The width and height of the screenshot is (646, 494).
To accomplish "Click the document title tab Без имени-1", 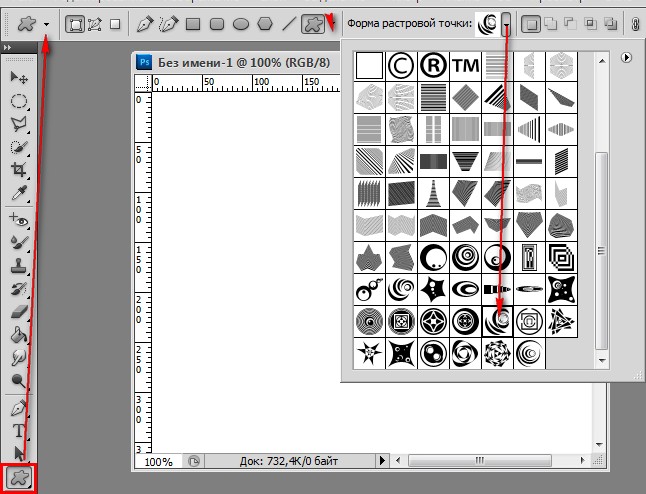I will 243,63.
